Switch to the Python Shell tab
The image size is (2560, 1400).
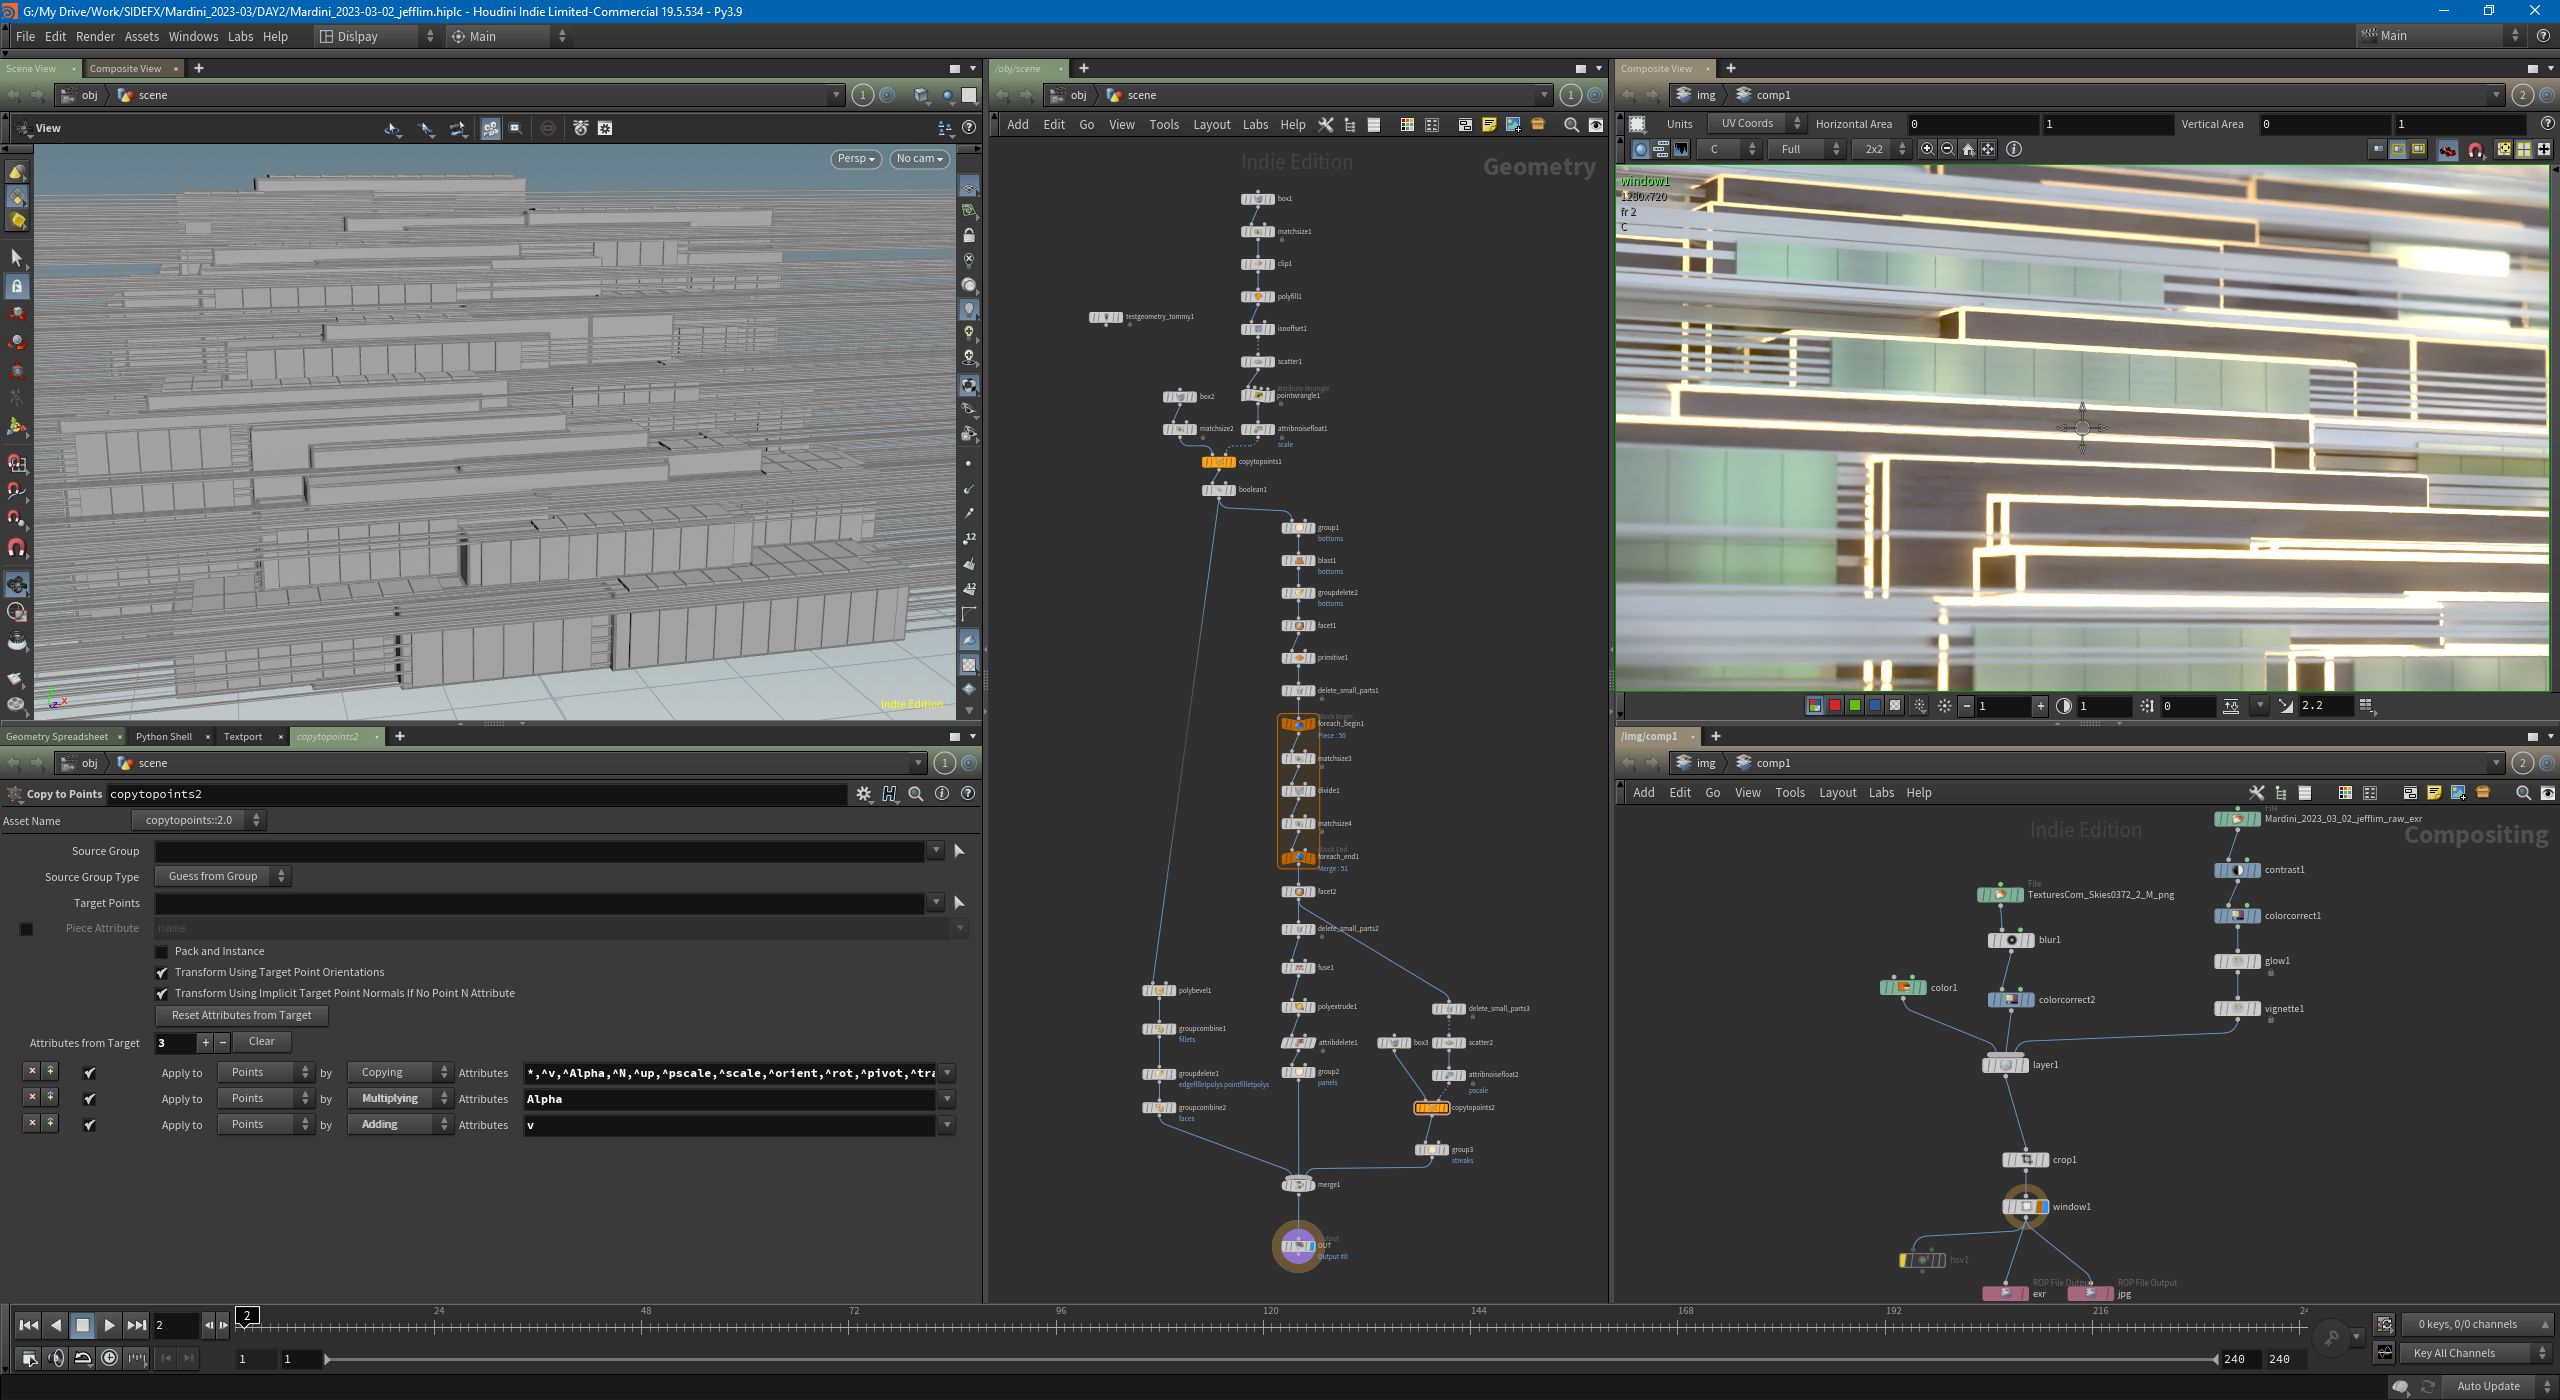164,737
